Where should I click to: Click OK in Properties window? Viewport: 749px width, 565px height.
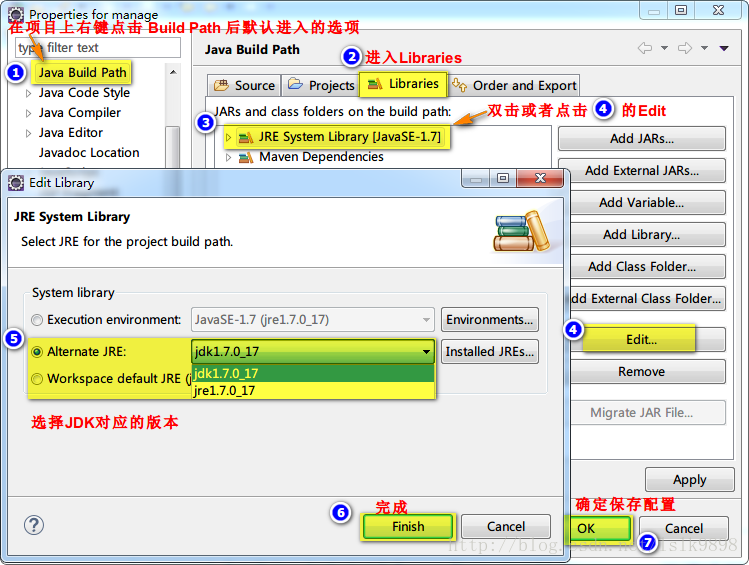[x=598, y=528]
